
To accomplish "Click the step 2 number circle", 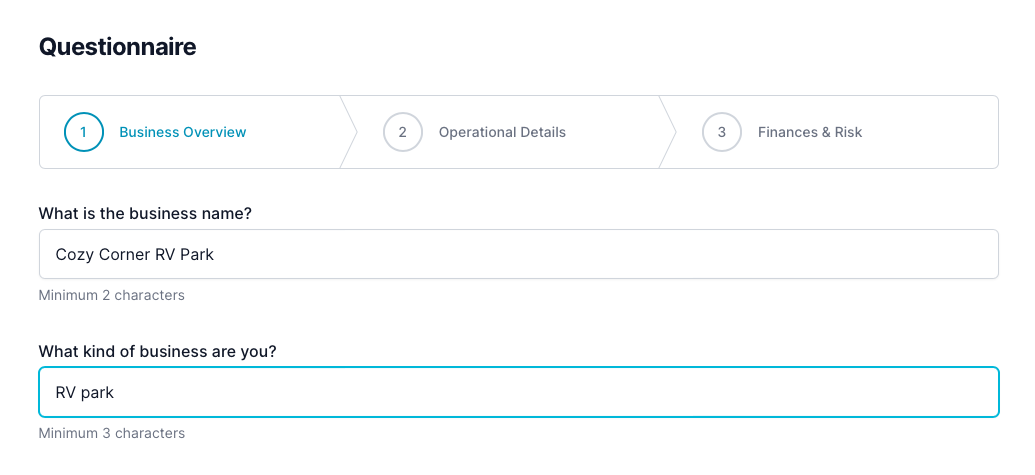I will tap(403, 132).
